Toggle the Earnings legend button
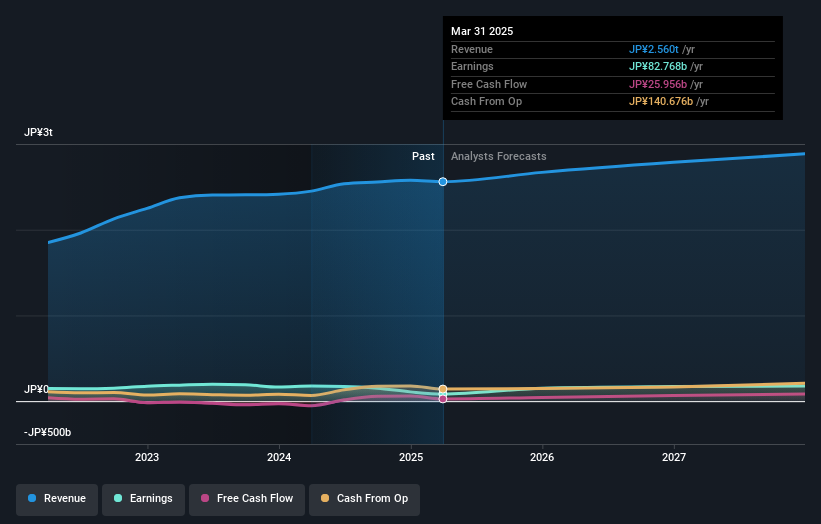 point(143,499)
